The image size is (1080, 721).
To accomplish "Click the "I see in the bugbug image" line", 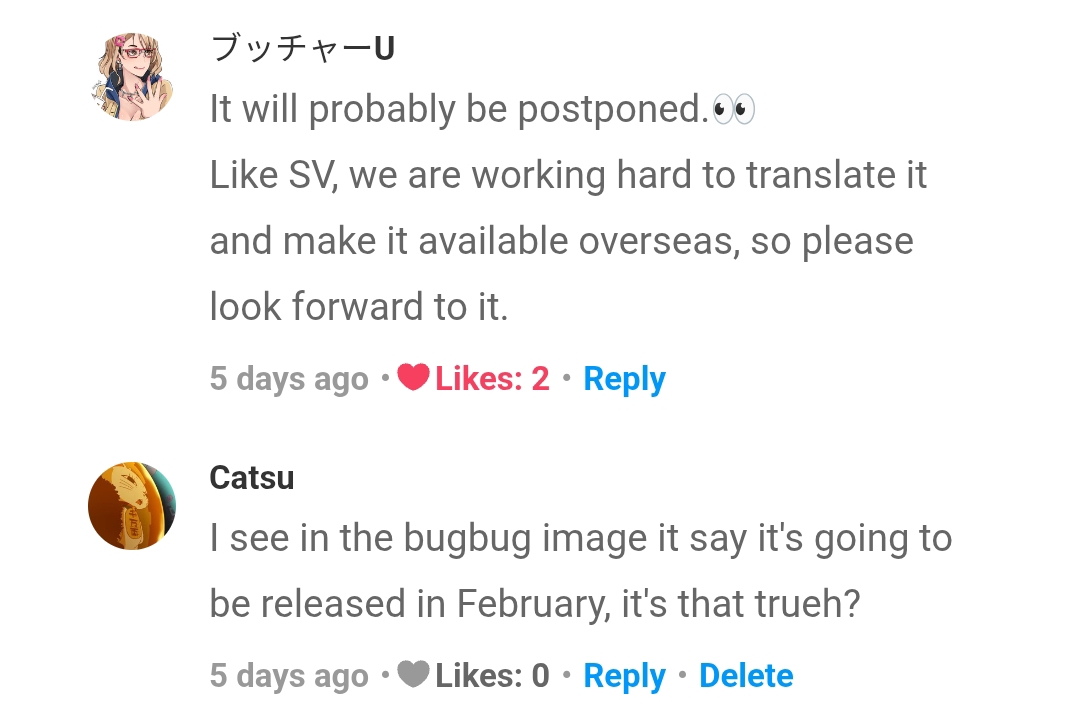I will coord(580,539).
